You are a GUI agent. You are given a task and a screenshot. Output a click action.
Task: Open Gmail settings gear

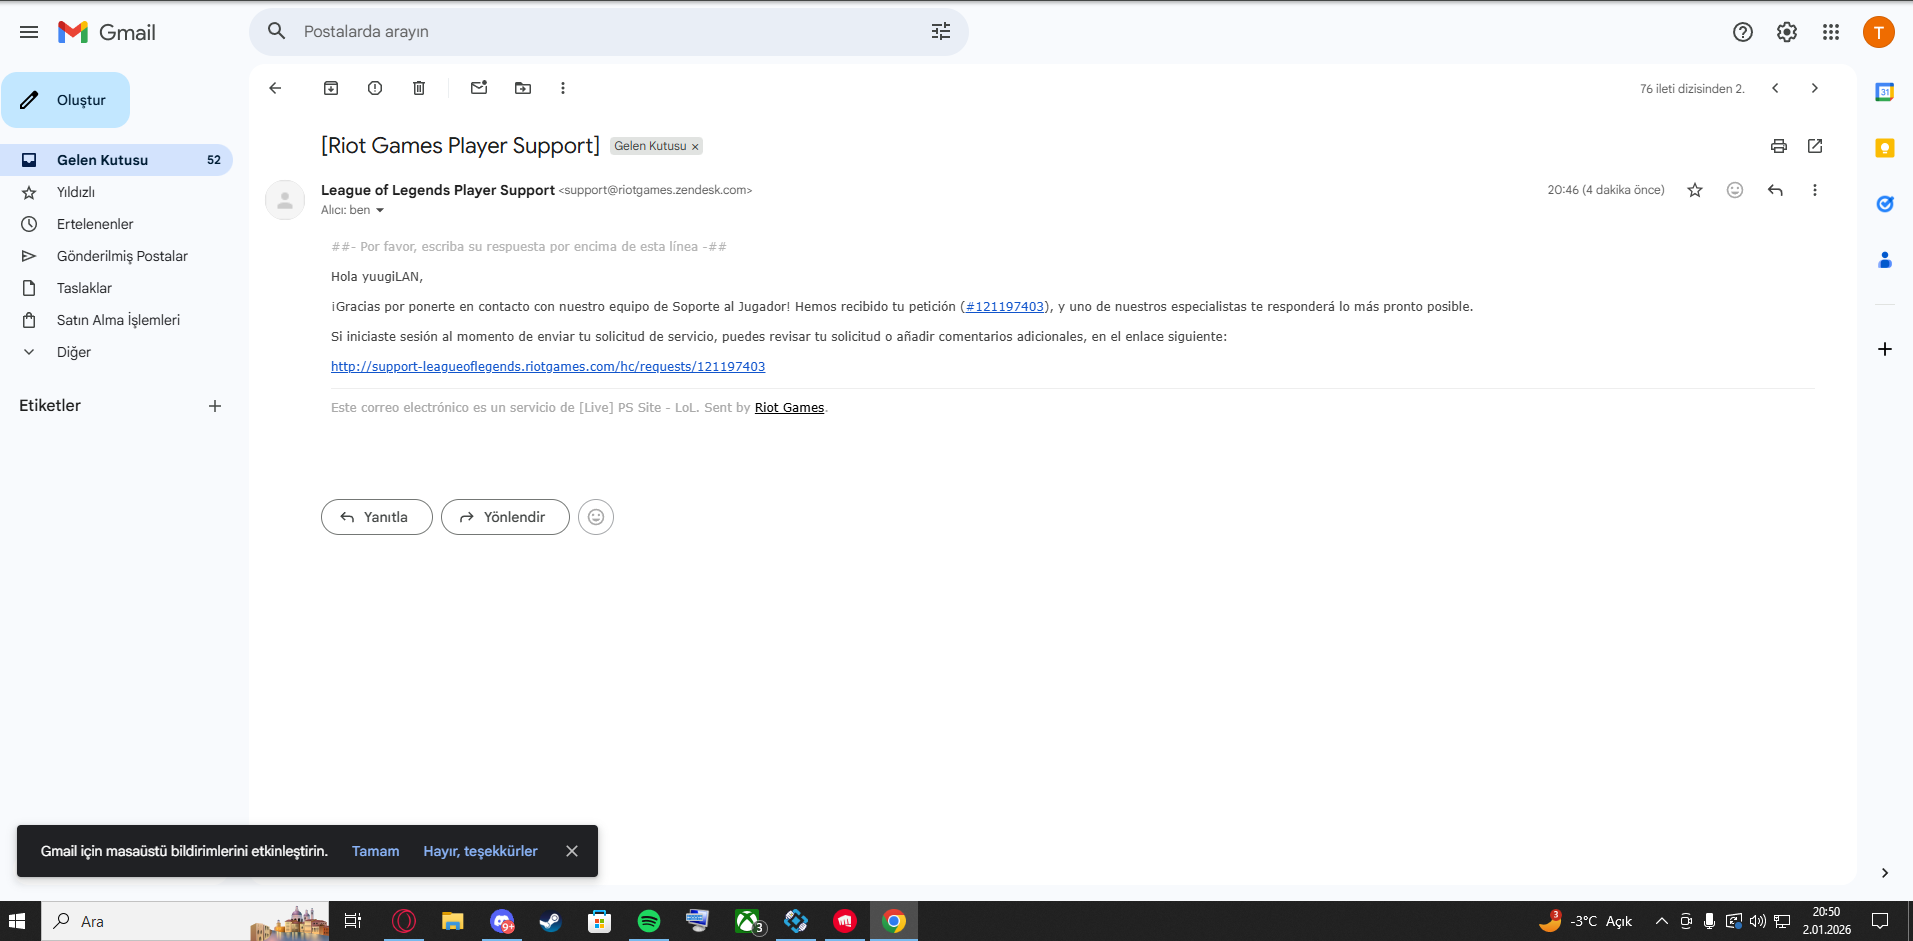tap(1787, 32)
